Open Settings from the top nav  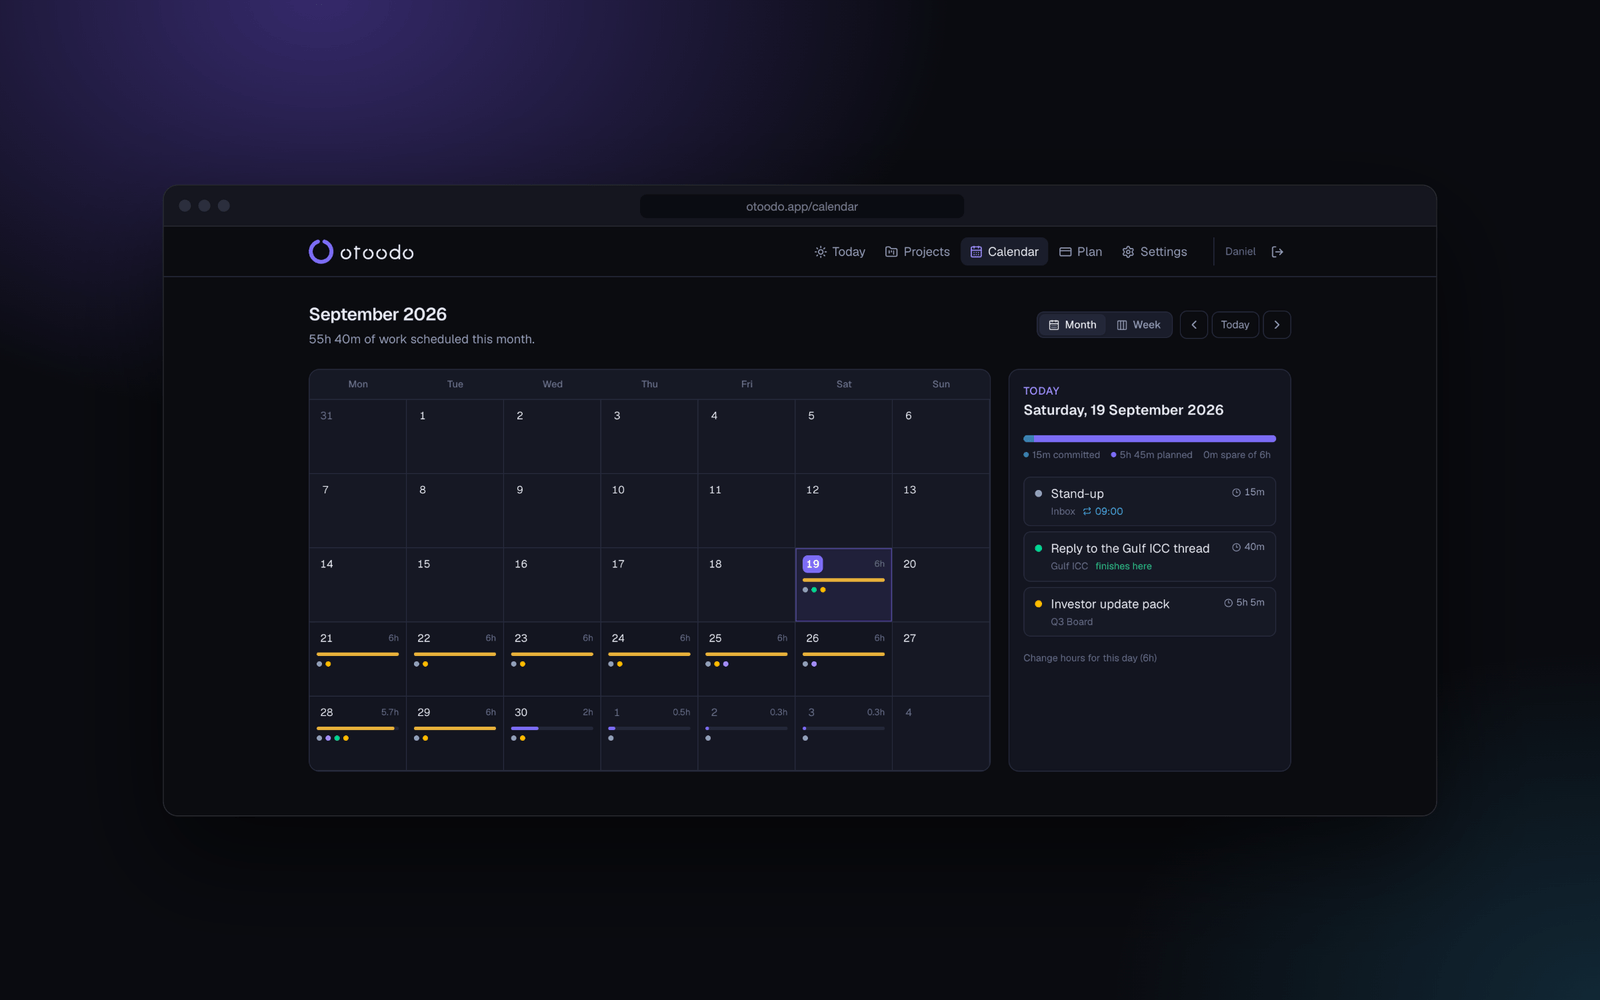click(1154, 252)
